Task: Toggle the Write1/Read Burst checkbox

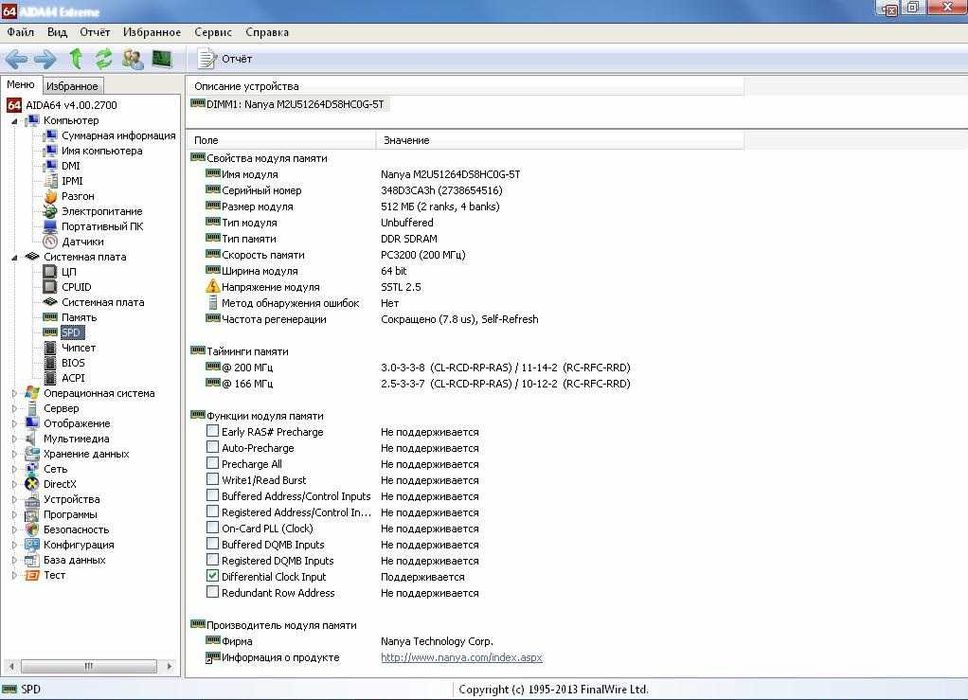Action: 212,479
